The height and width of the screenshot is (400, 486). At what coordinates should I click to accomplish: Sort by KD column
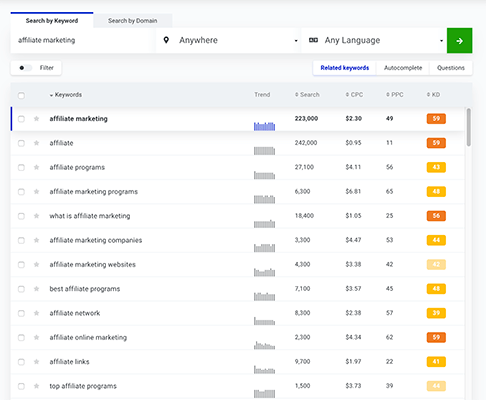pyautogui.click(x=433, y=95)
